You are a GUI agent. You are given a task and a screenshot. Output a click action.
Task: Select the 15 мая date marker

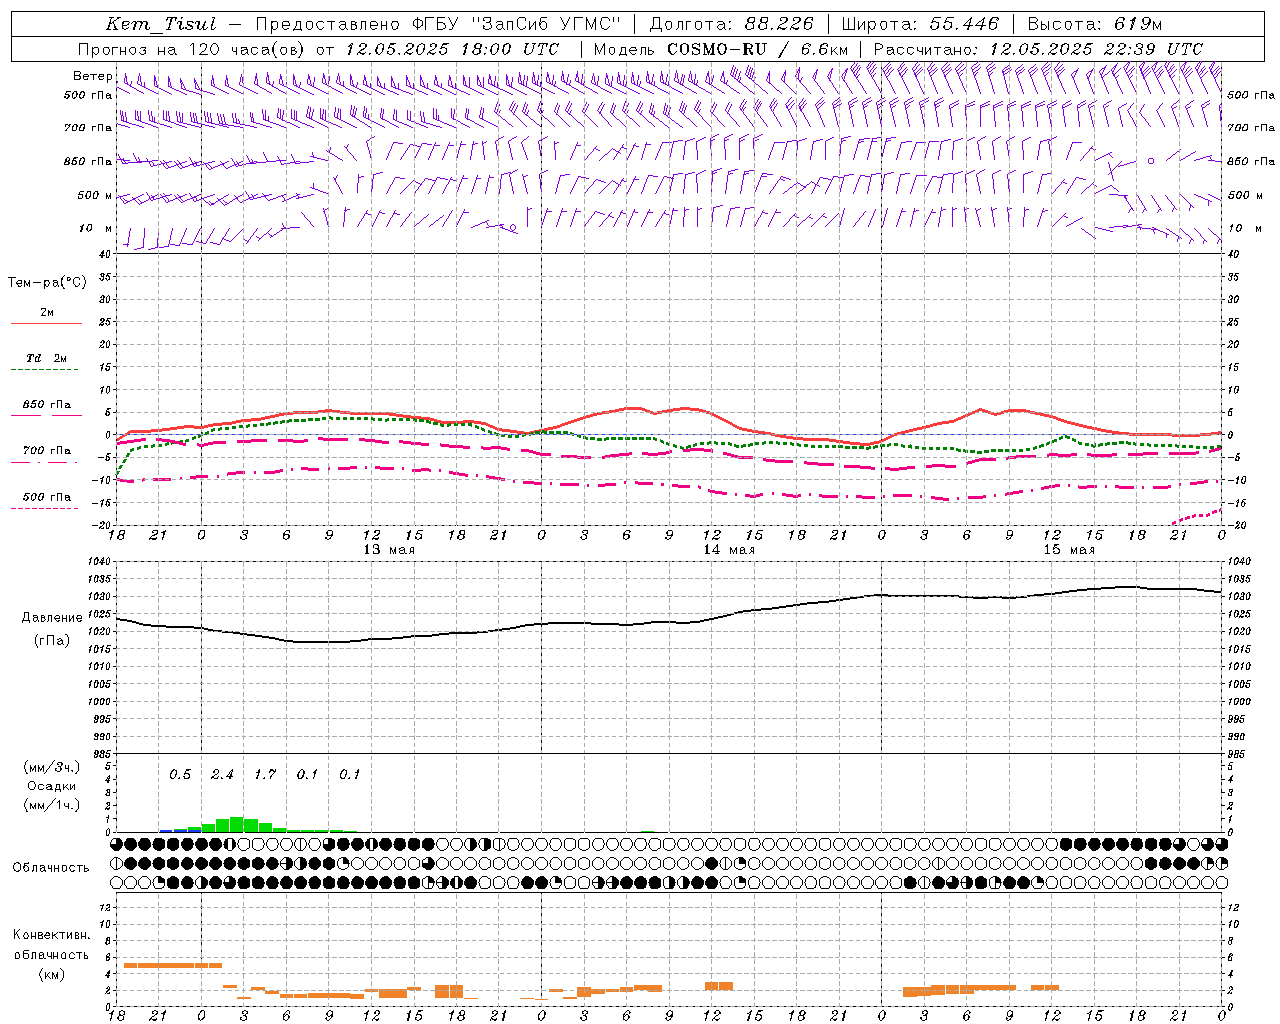(1068, 550)
